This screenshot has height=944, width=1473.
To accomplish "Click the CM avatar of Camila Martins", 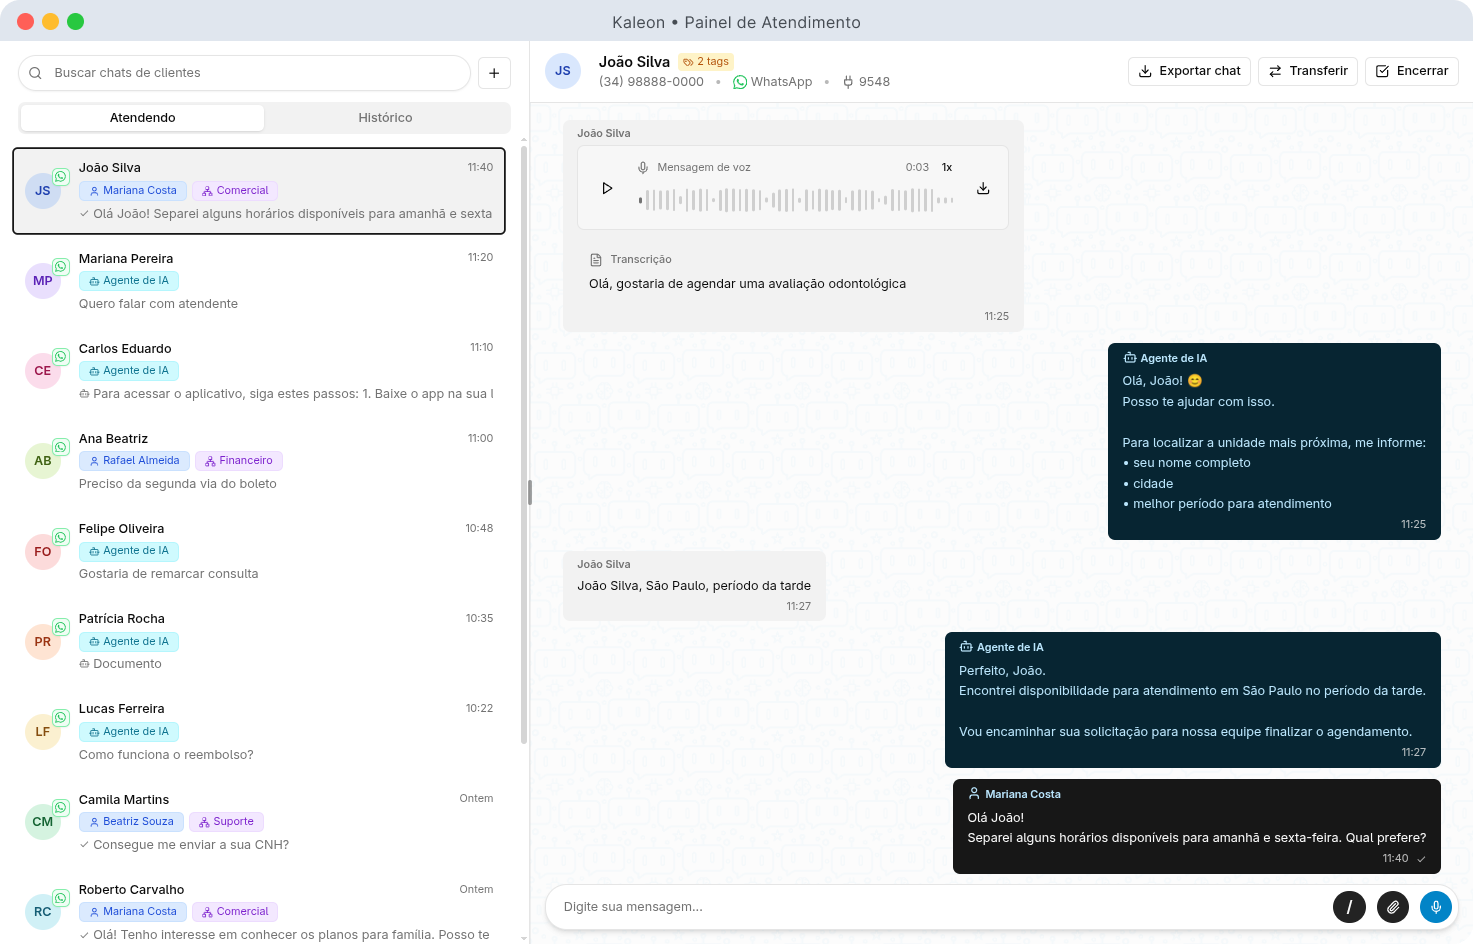I will [43, 822].
